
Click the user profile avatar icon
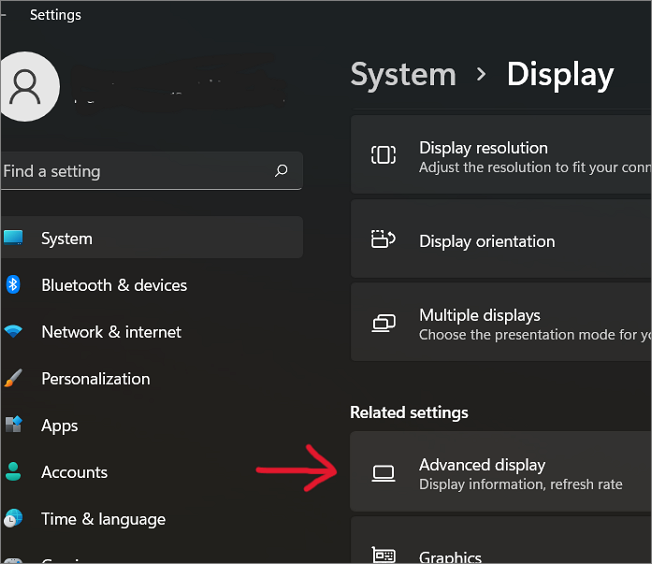click(26, 87)
